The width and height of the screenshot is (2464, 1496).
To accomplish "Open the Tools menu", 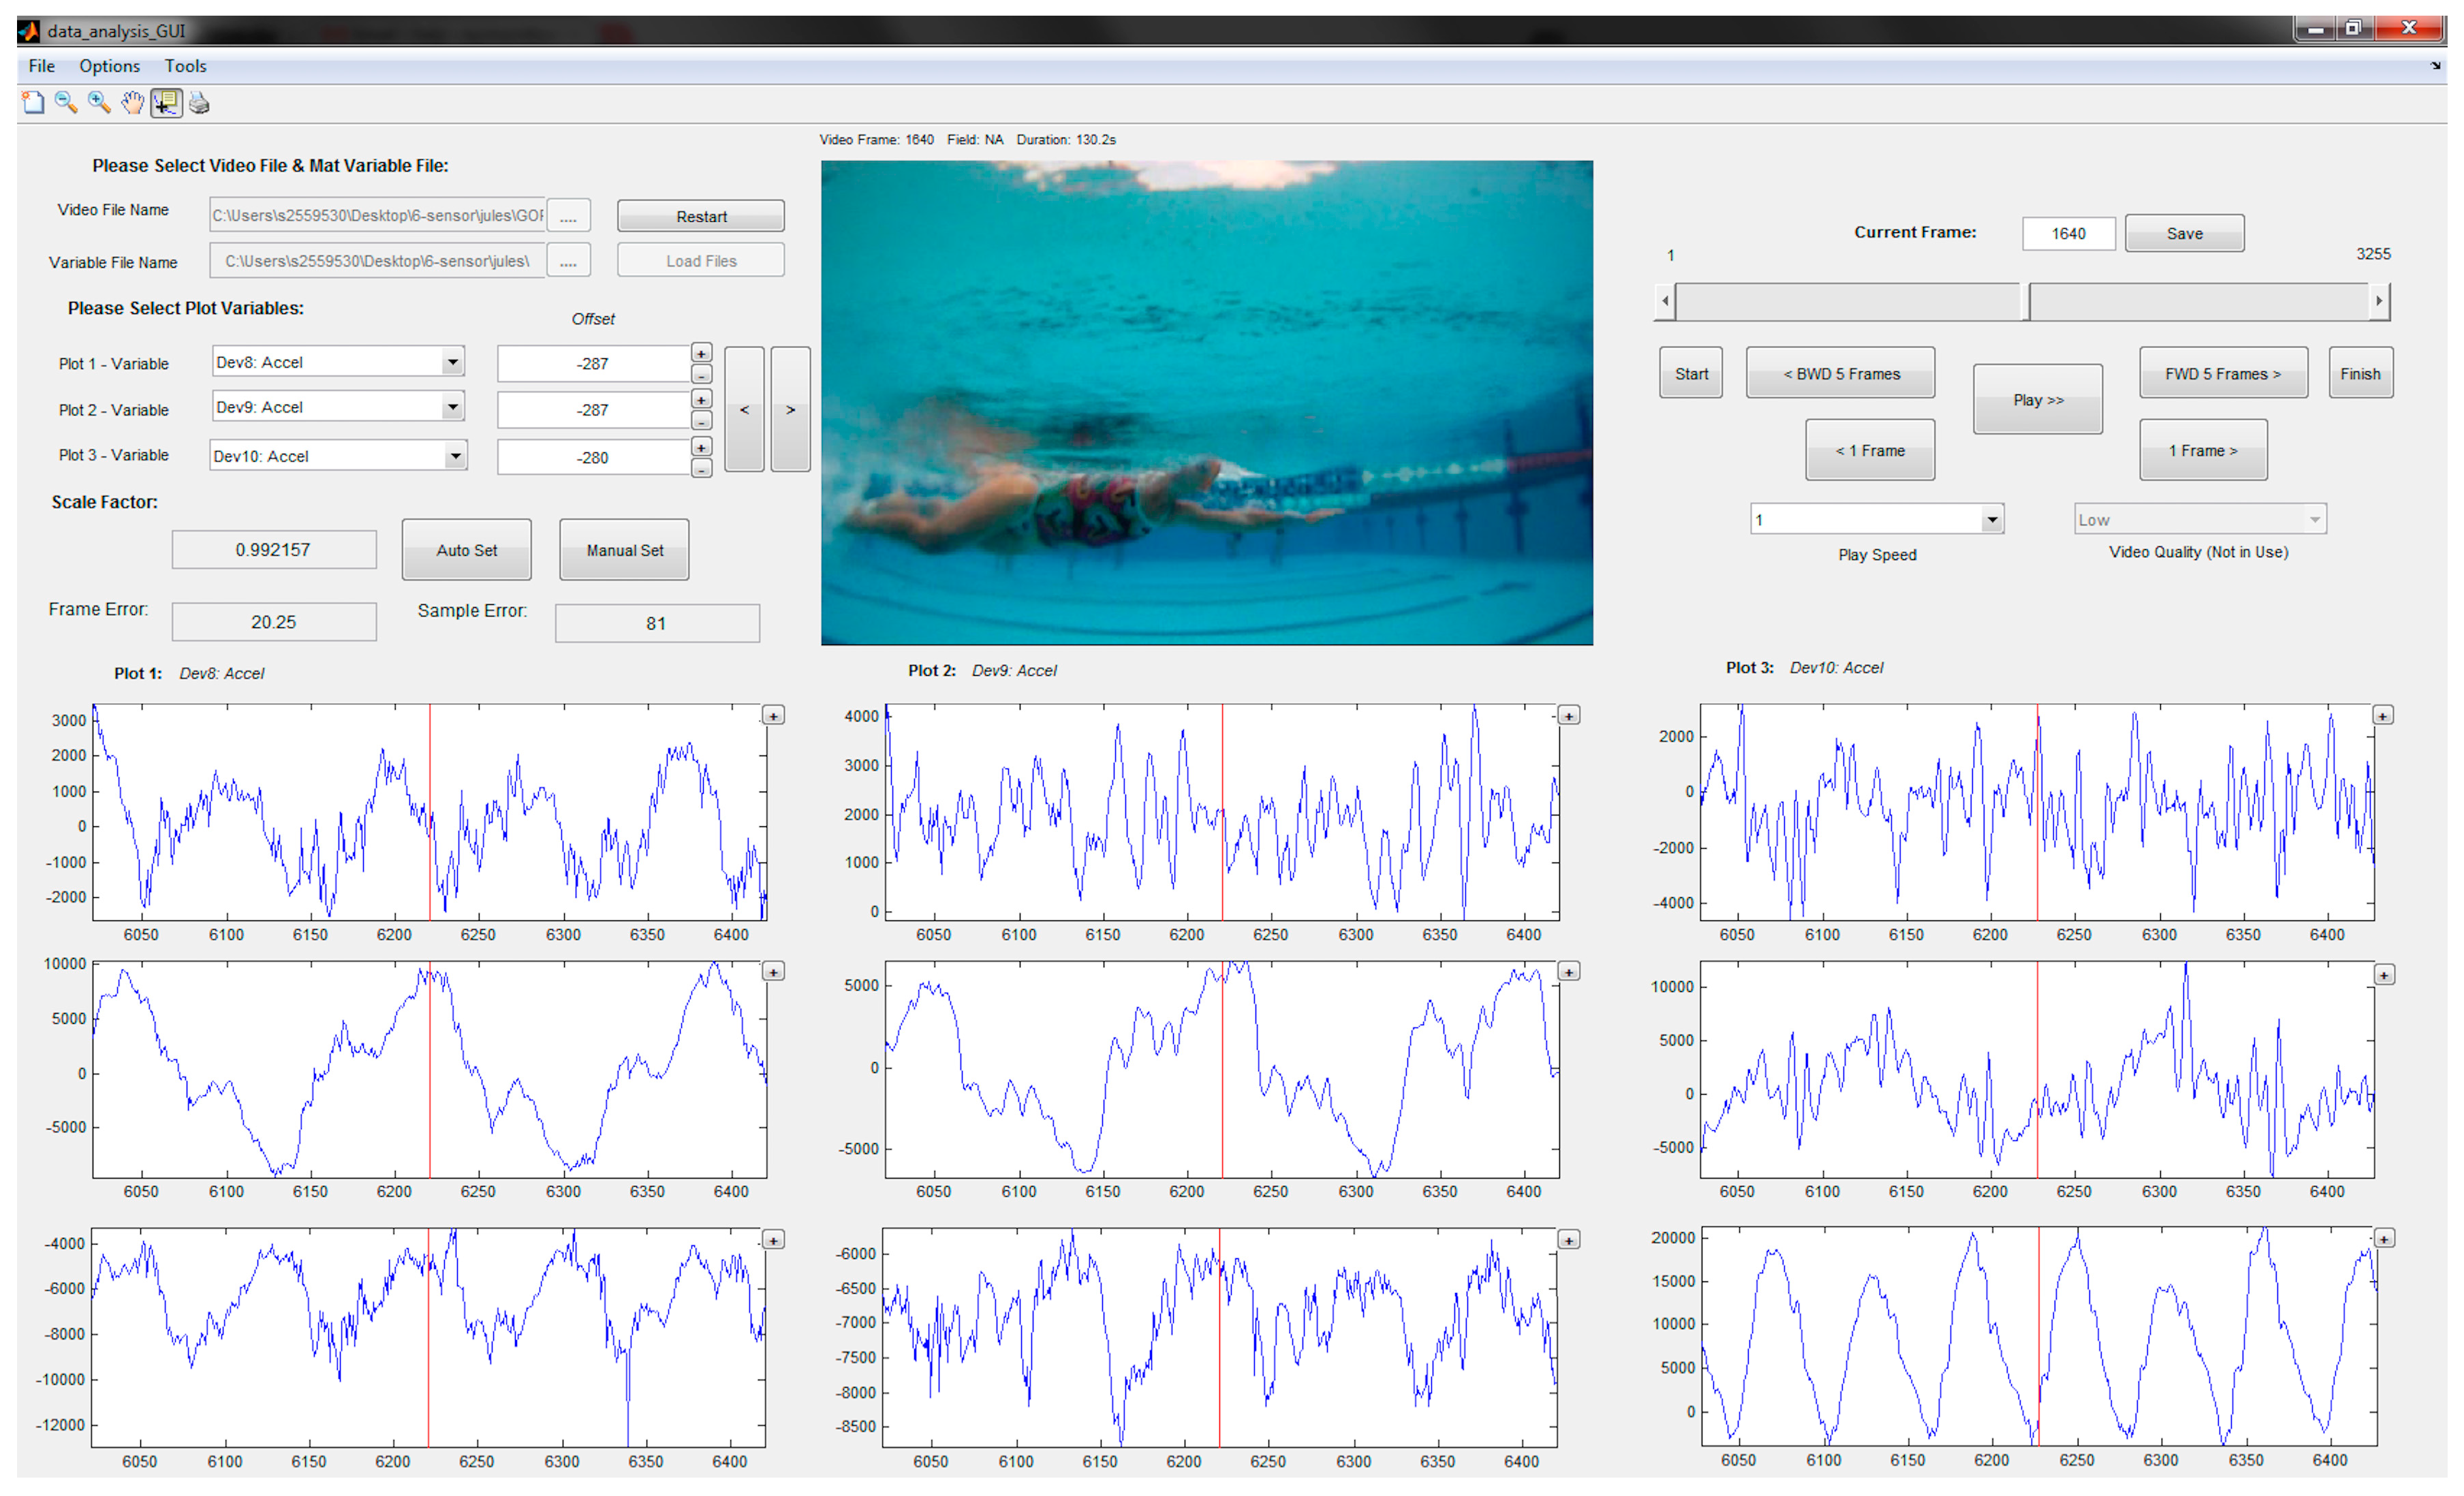I will tap(185, 66).
